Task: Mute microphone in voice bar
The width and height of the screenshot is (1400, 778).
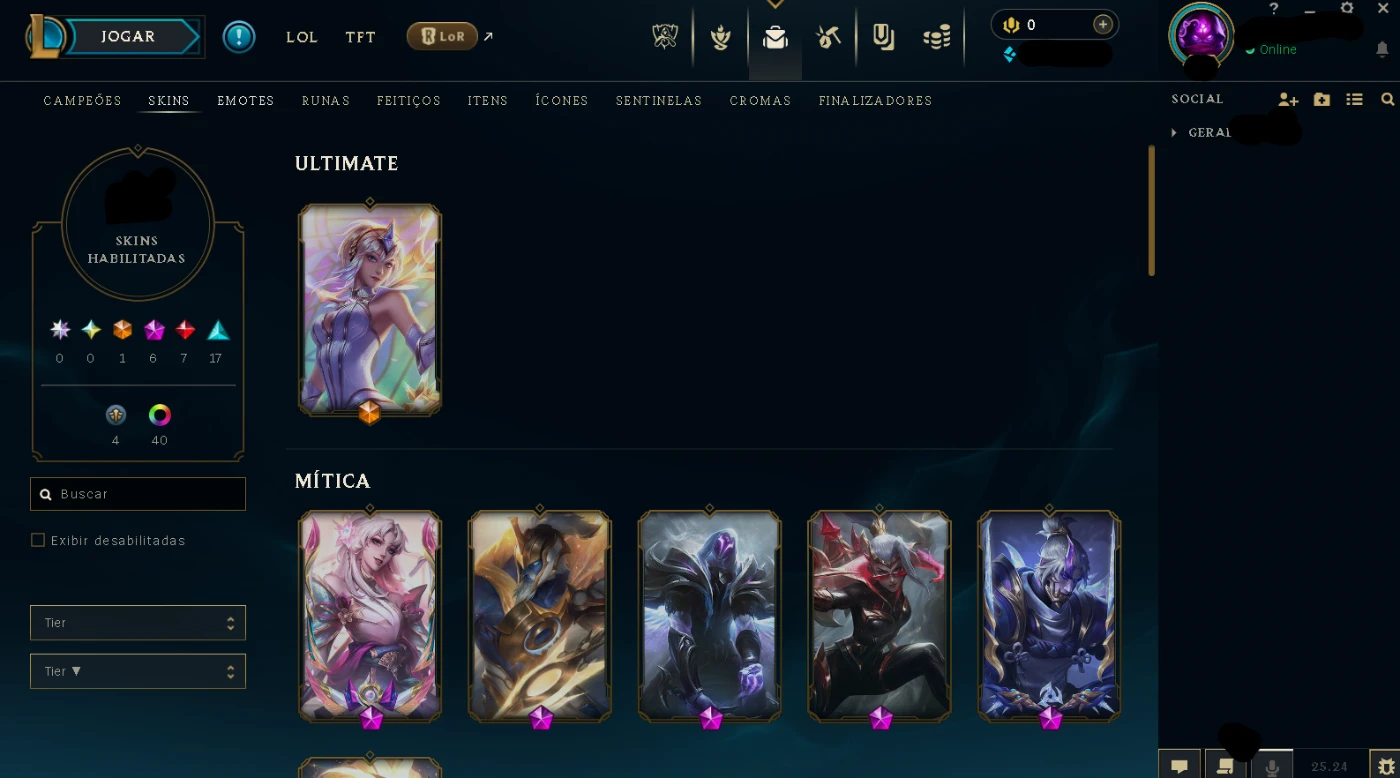Action: (x=1272, y=766)
